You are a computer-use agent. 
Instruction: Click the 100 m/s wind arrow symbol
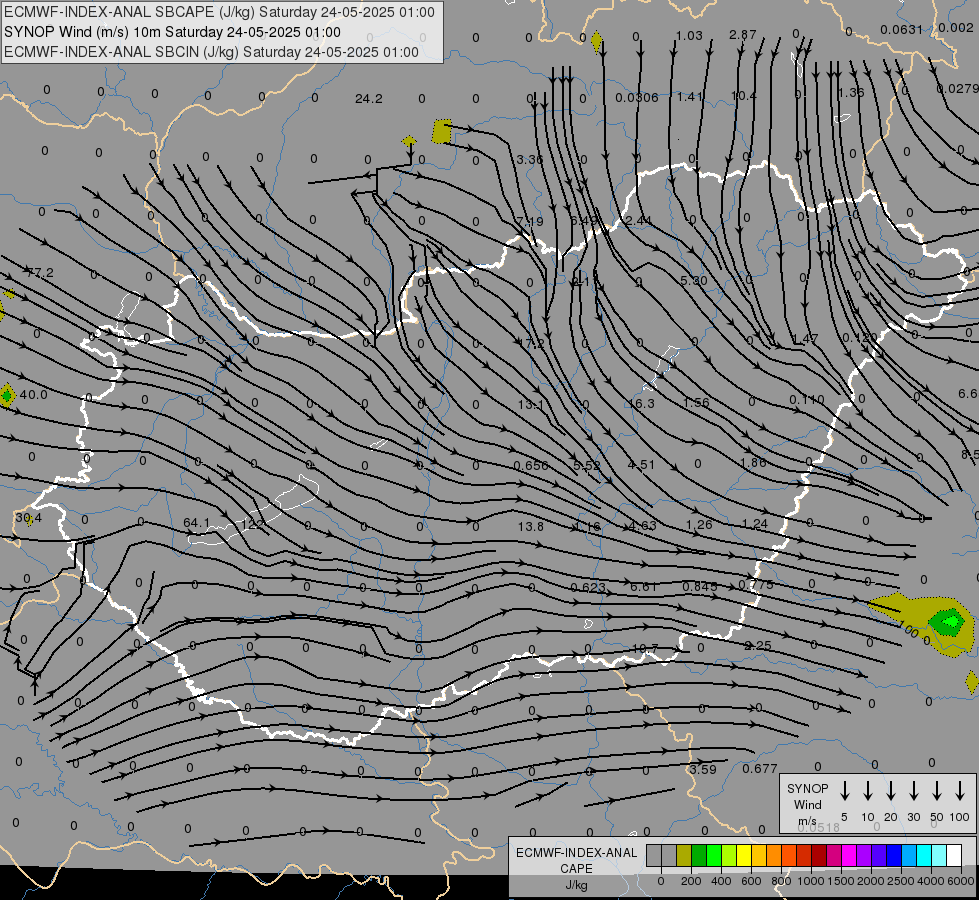click(x=960, y=791)
